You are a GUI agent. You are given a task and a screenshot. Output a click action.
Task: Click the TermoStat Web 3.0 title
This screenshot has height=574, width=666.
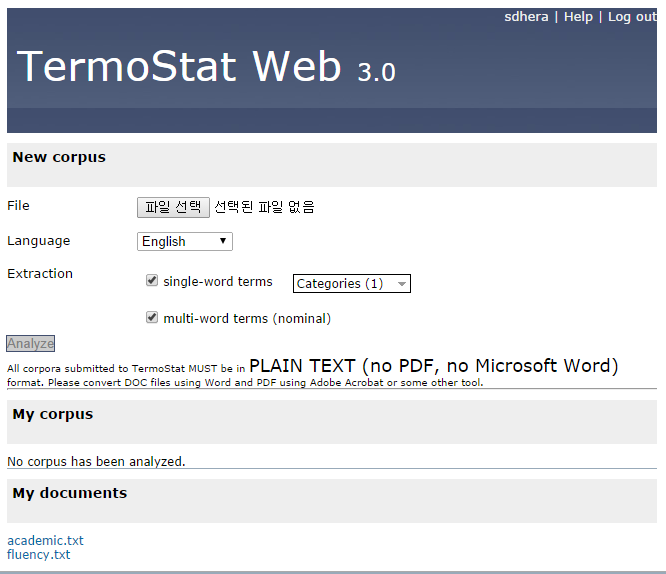206,66
